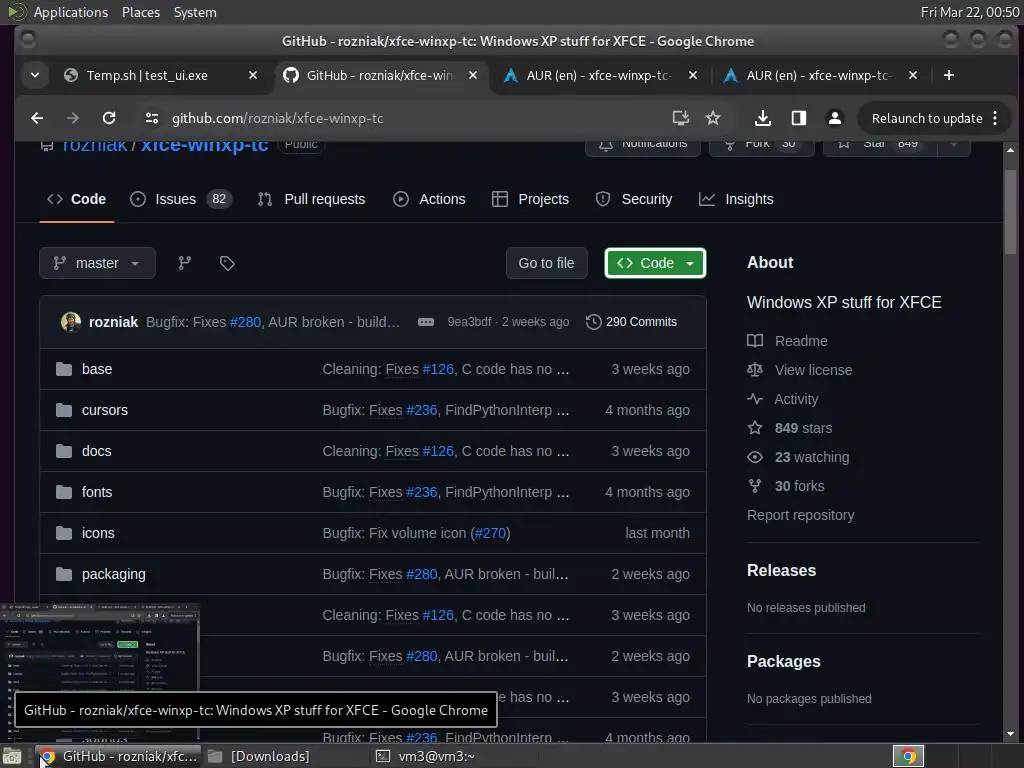Reload the GitHub page
This screenshot has height=768, width=1024.
pyautogui.click(x=109, y=118)
